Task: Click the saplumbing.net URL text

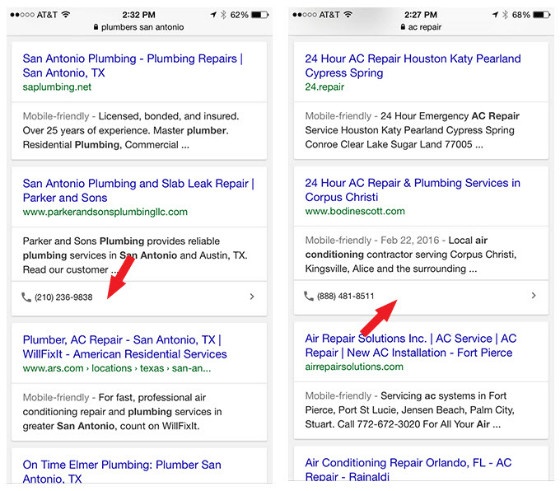Action: tap(57, 87)
